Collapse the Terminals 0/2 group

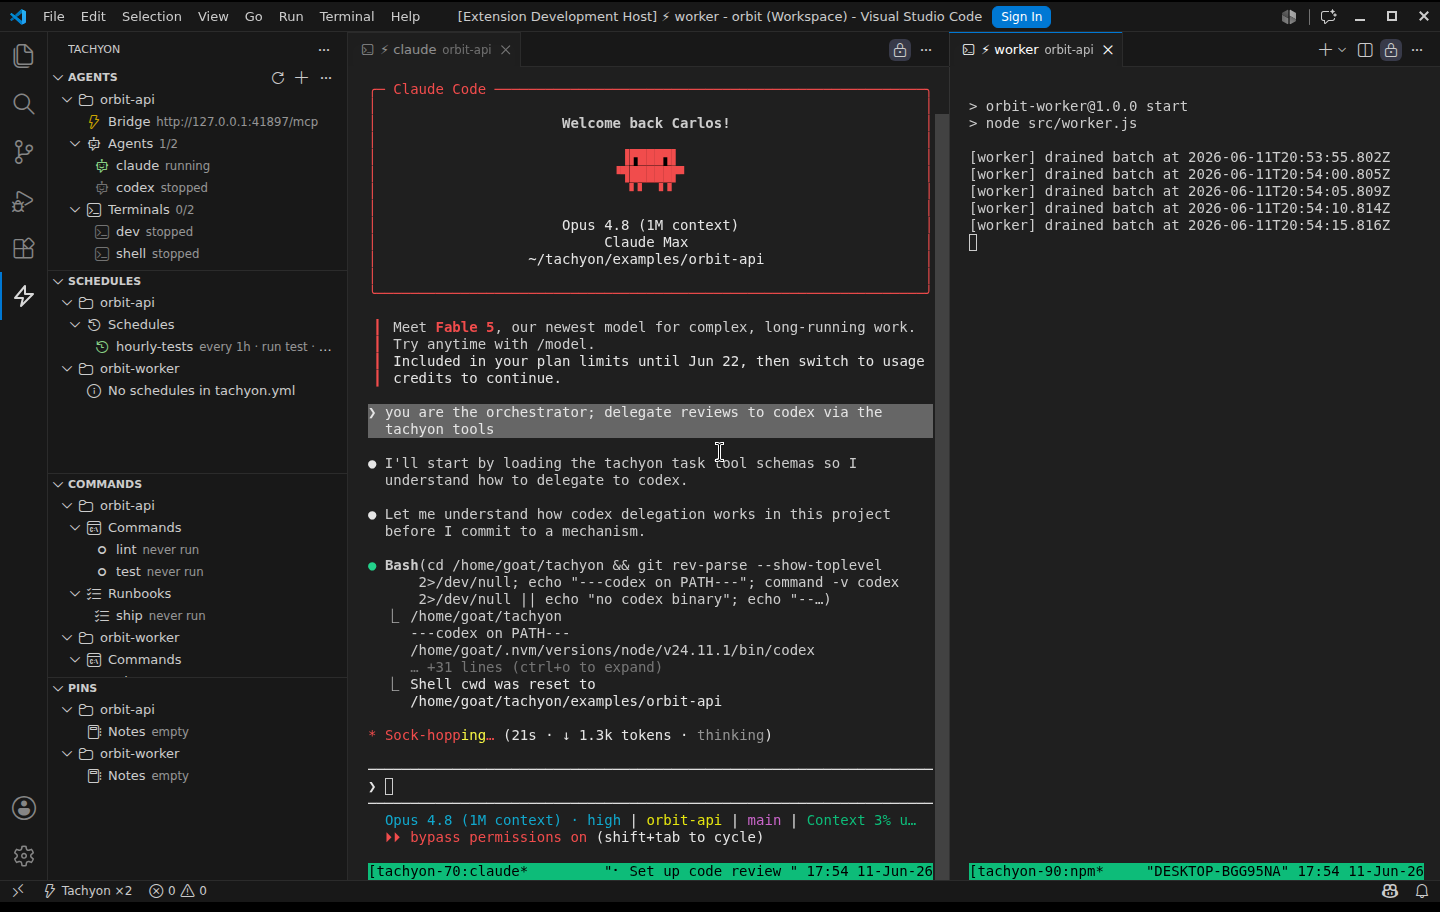tap(75, 209)
